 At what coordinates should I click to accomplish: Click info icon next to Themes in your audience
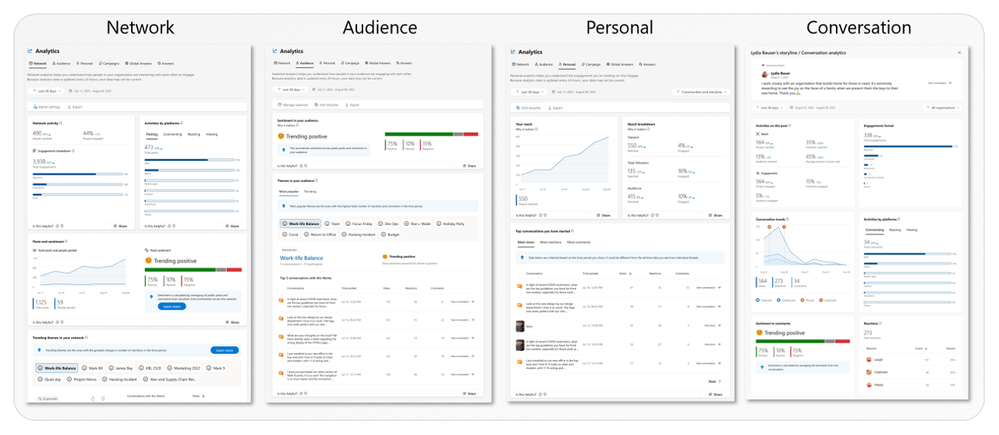(317, 180)
